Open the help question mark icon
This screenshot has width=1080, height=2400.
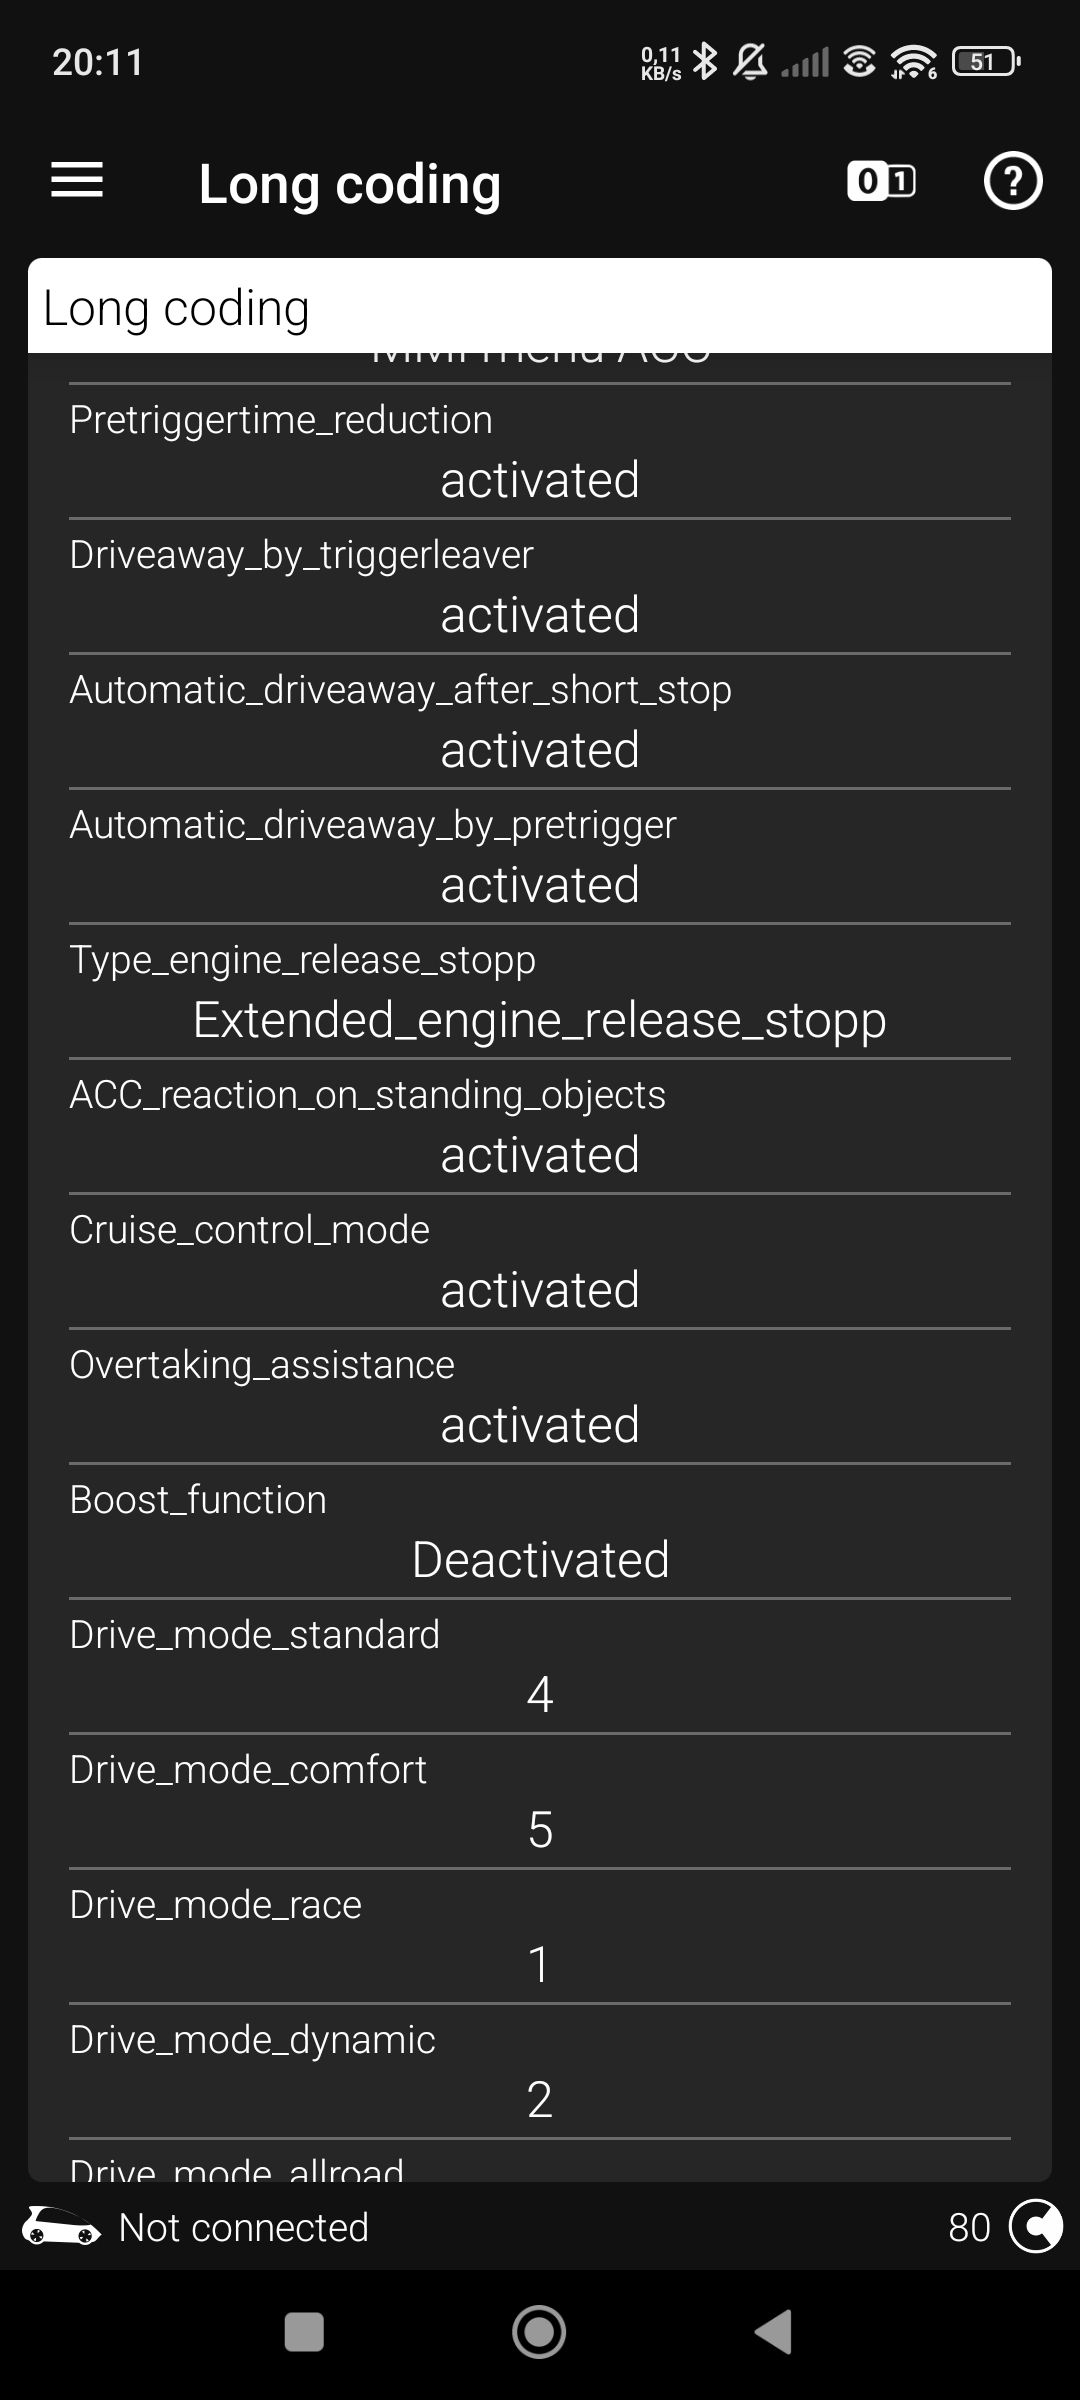coord(1012,181)
